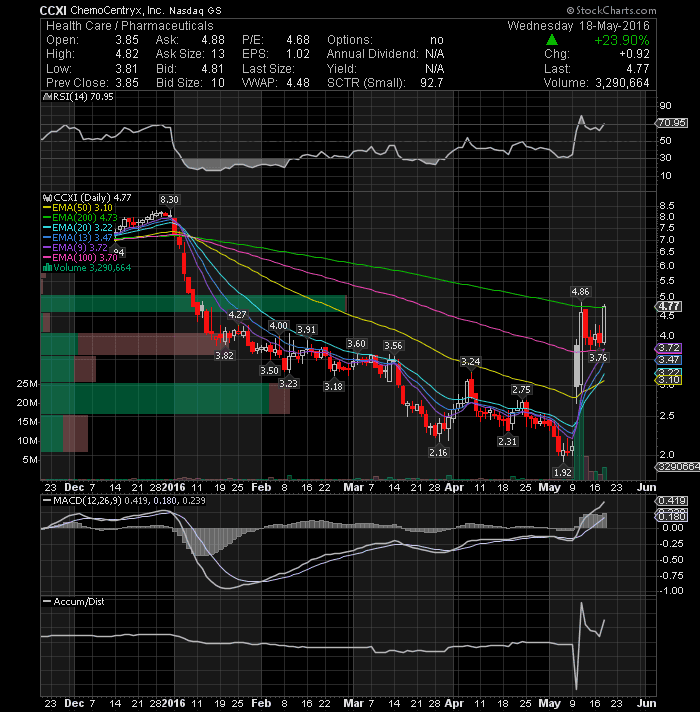Click the Last Size label
700x712 pixels.
click(268, 69)
